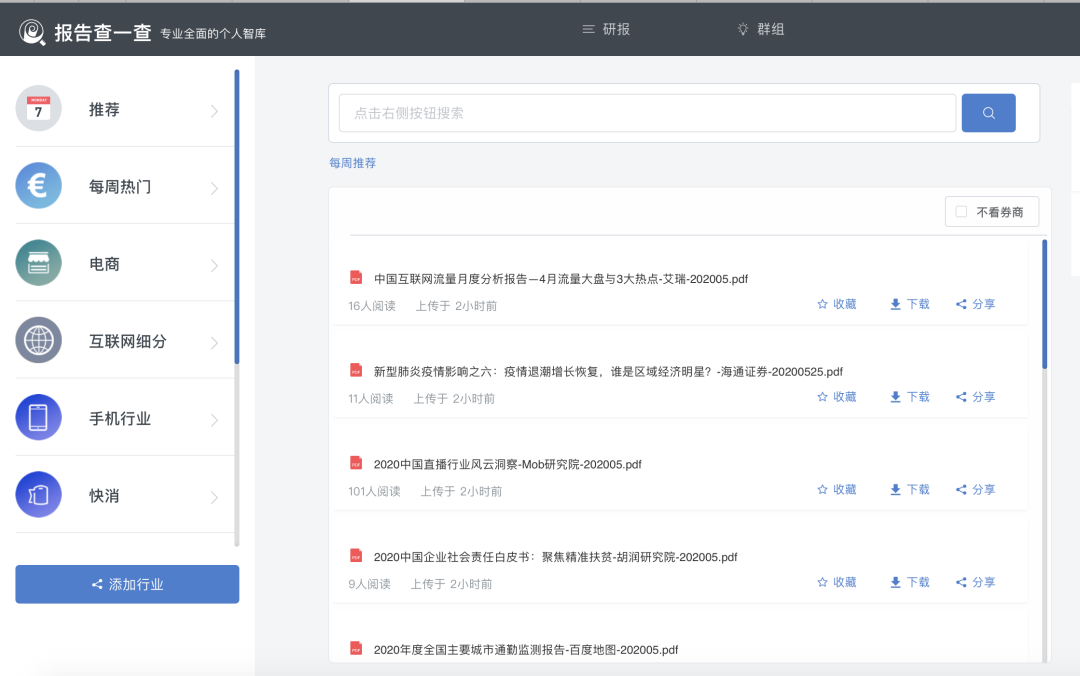Open 2020年度全国主要城市通勤监测报告 pdf title
The width and height of the screenshot is (1080, 676).
click(526, 650)
